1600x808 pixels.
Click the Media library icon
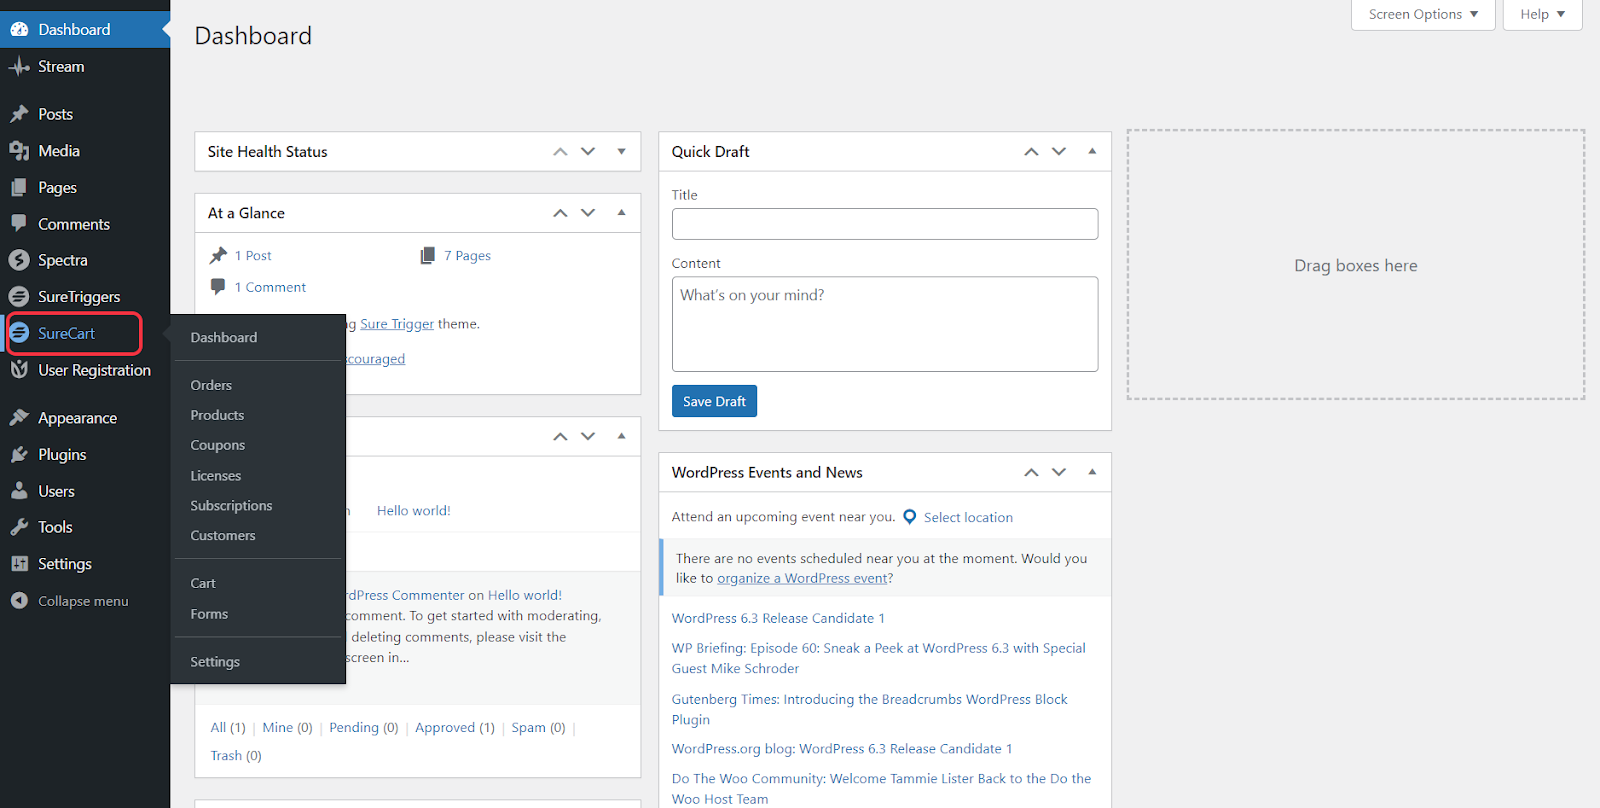pos(19,151)
